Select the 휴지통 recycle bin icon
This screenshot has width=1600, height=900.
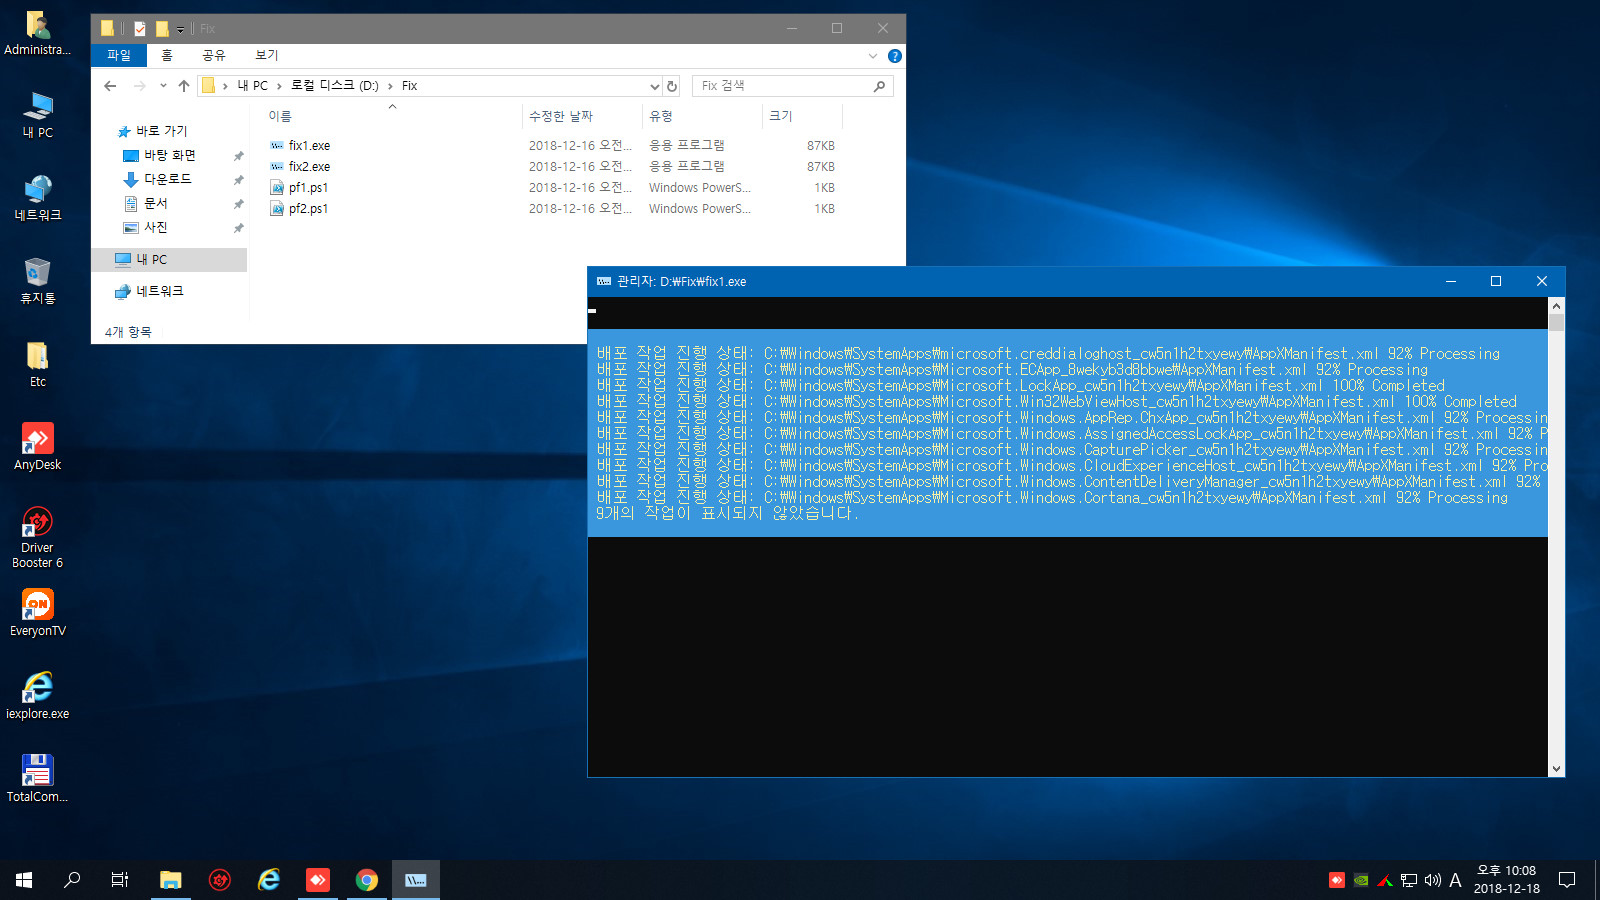pos(37,281)
